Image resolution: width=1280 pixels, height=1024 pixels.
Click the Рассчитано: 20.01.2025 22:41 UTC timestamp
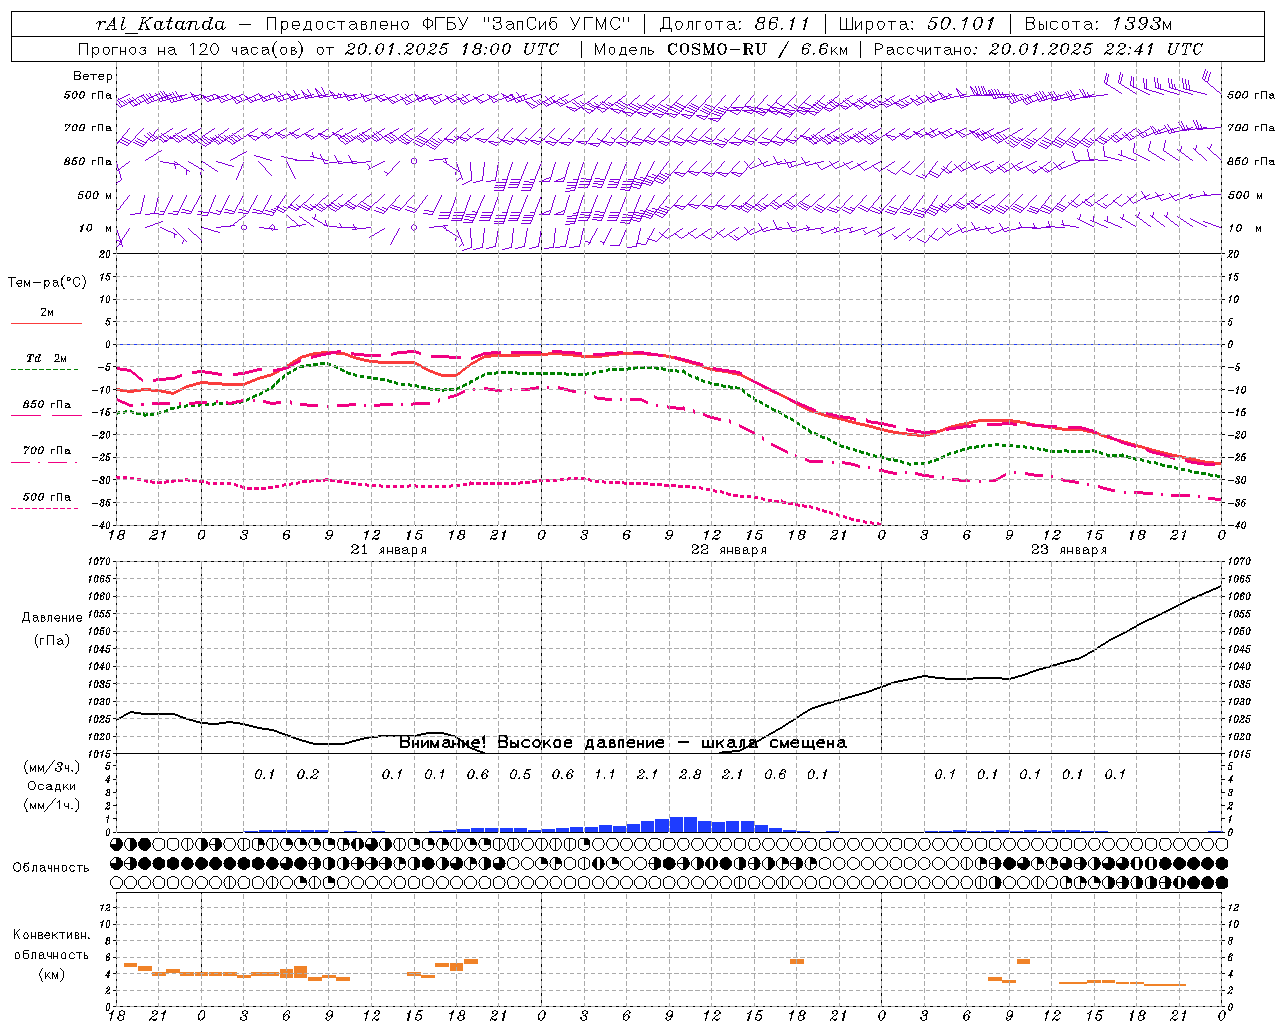coord(1038,49)
